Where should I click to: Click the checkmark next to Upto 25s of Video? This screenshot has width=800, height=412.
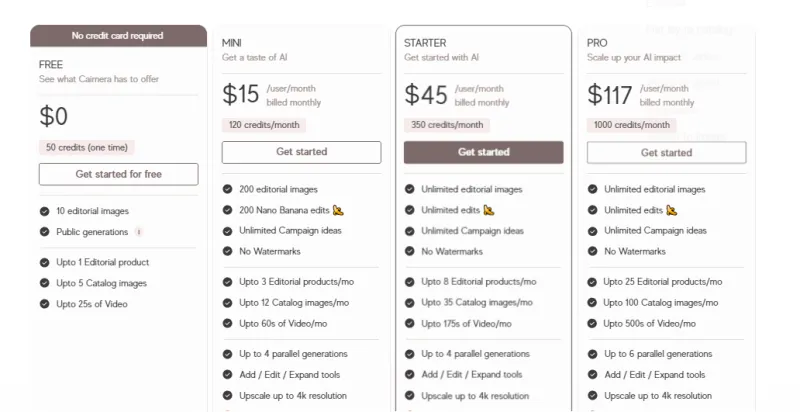tap(45, 304)
